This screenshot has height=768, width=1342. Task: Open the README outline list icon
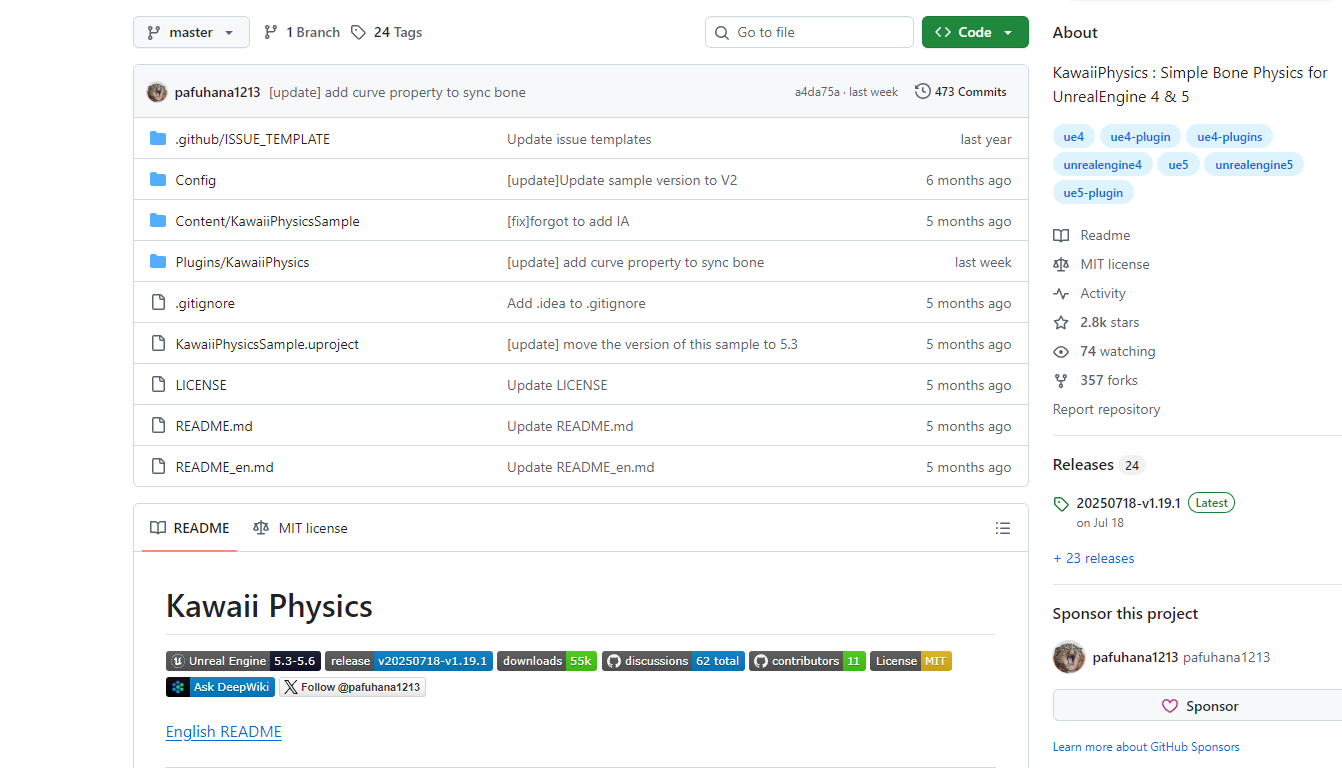tap(1003, 528)
